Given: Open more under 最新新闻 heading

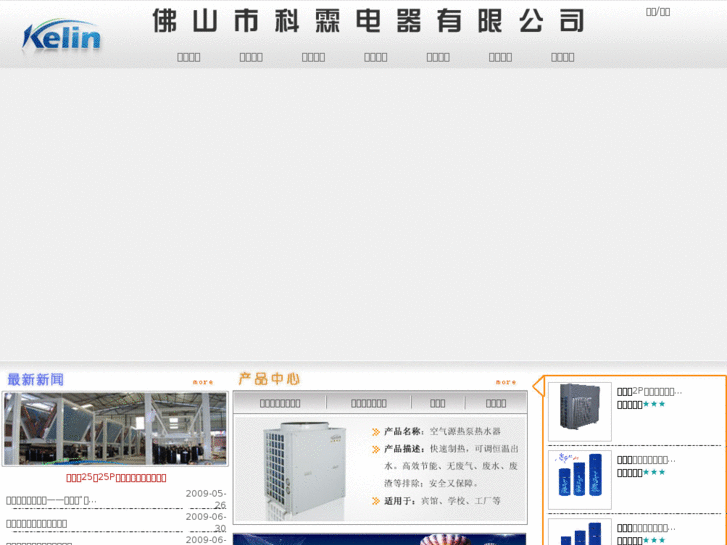Looking at the screenshot, I should [x=203, y=382].
